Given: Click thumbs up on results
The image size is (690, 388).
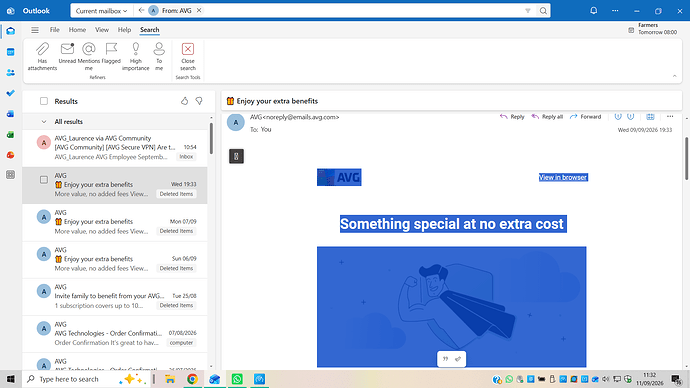Looking at the screenshot, I should click(x=184, y=101).
